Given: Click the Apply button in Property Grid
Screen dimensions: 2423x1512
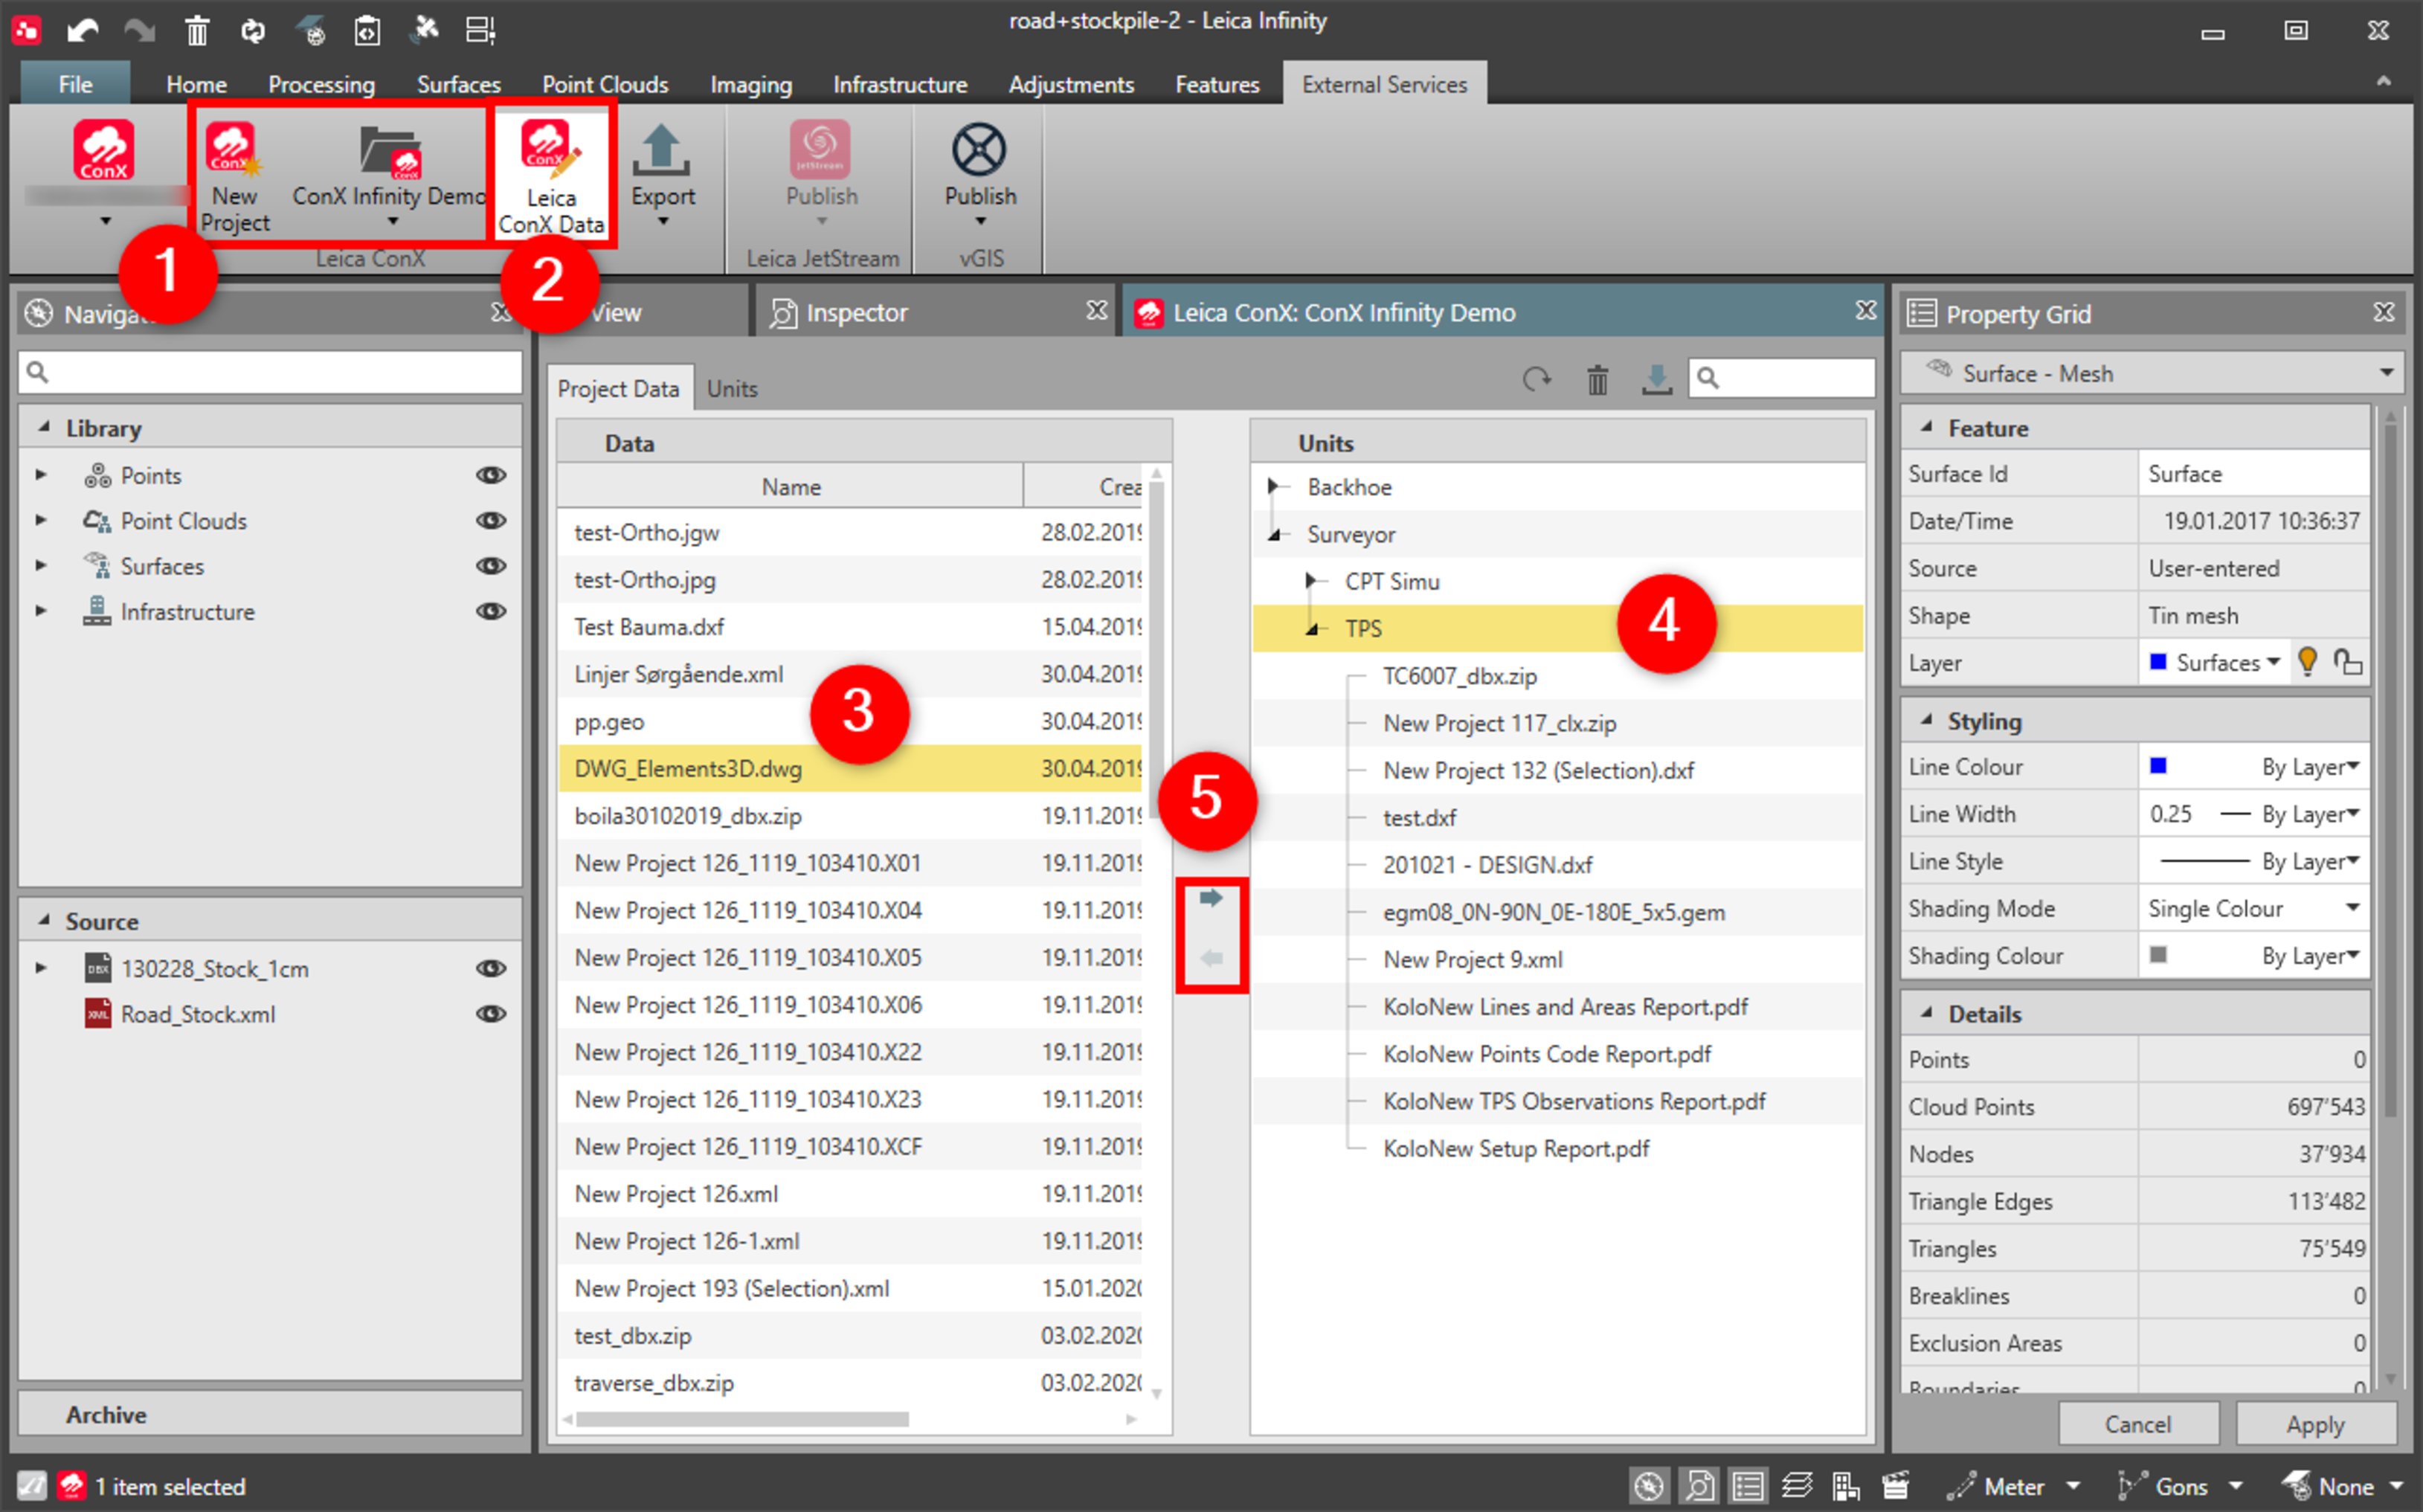Looking at the screenshot, I should 2315,1424.
